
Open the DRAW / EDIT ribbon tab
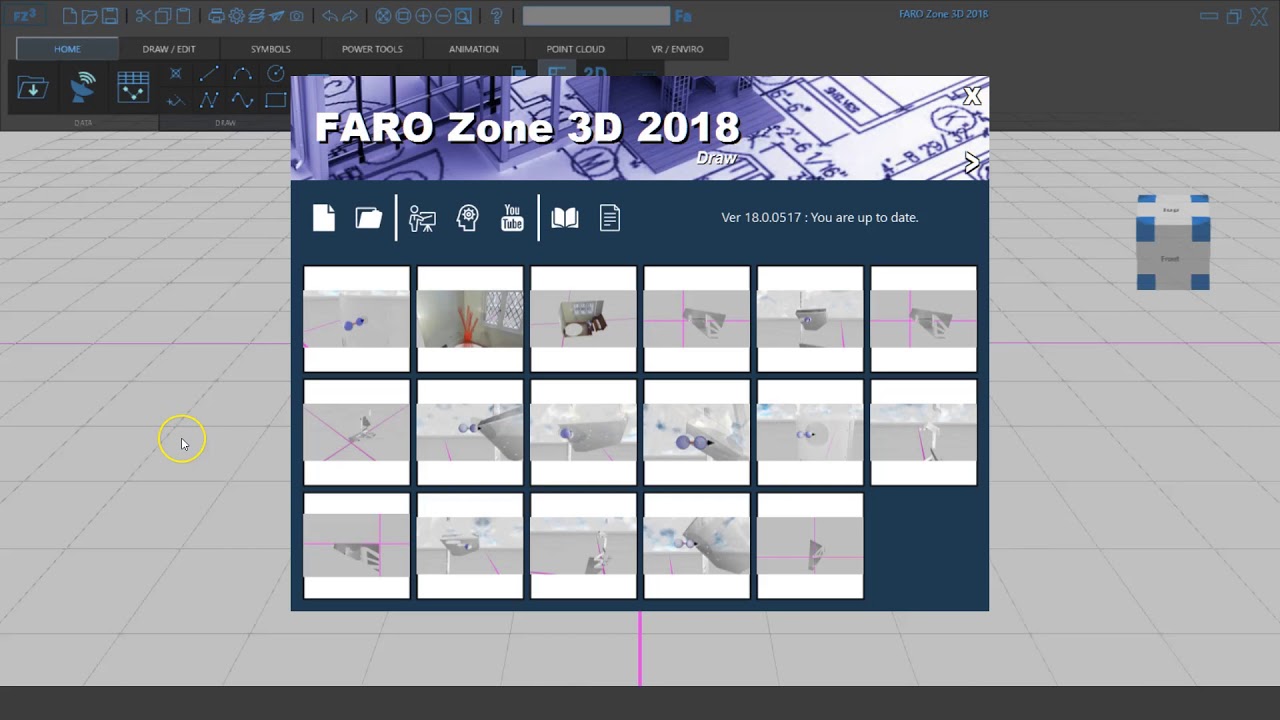coord(169,49)
